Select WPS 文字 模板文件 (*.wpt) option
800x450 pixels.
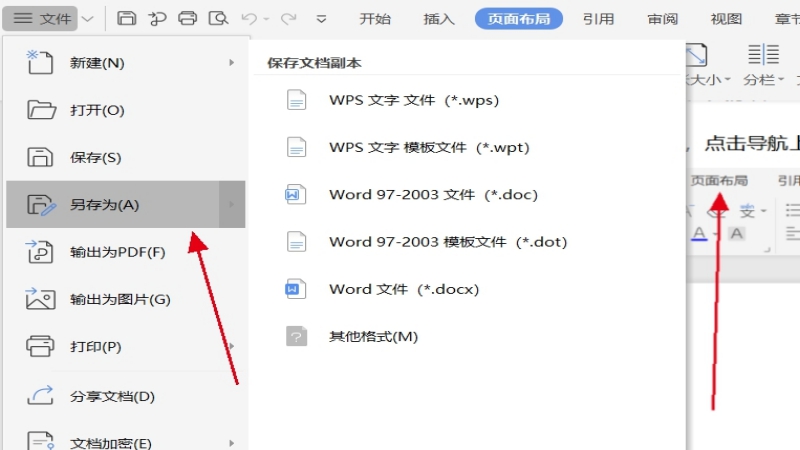click(429, 147)
